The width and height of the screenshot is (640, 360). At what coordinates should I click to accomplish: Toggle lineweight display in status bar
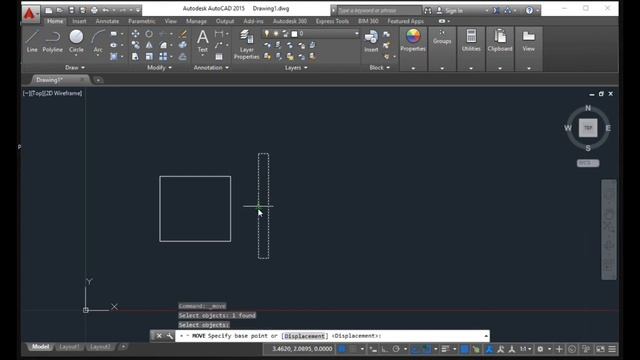coord(445,349)
